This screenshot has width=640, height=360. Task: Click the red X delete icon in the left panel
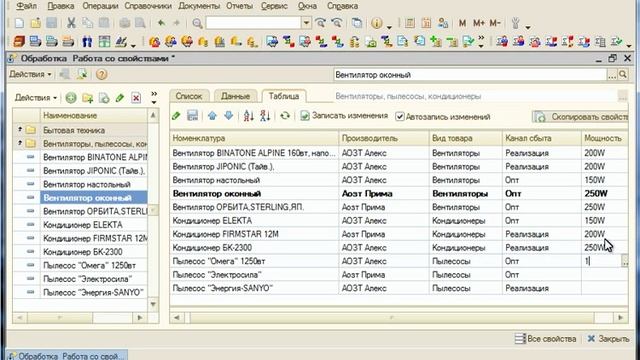[136, 98]
